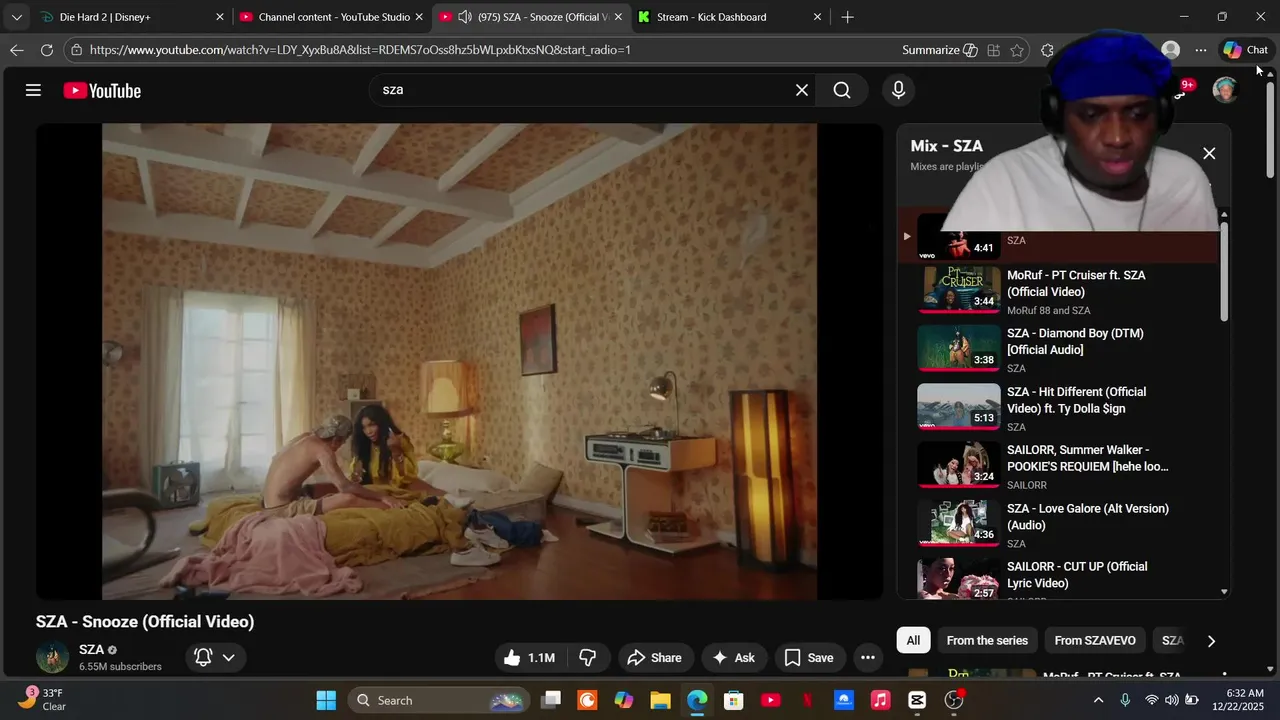
Task: Open CapCut from the taskbar
Action: (917, 700)
